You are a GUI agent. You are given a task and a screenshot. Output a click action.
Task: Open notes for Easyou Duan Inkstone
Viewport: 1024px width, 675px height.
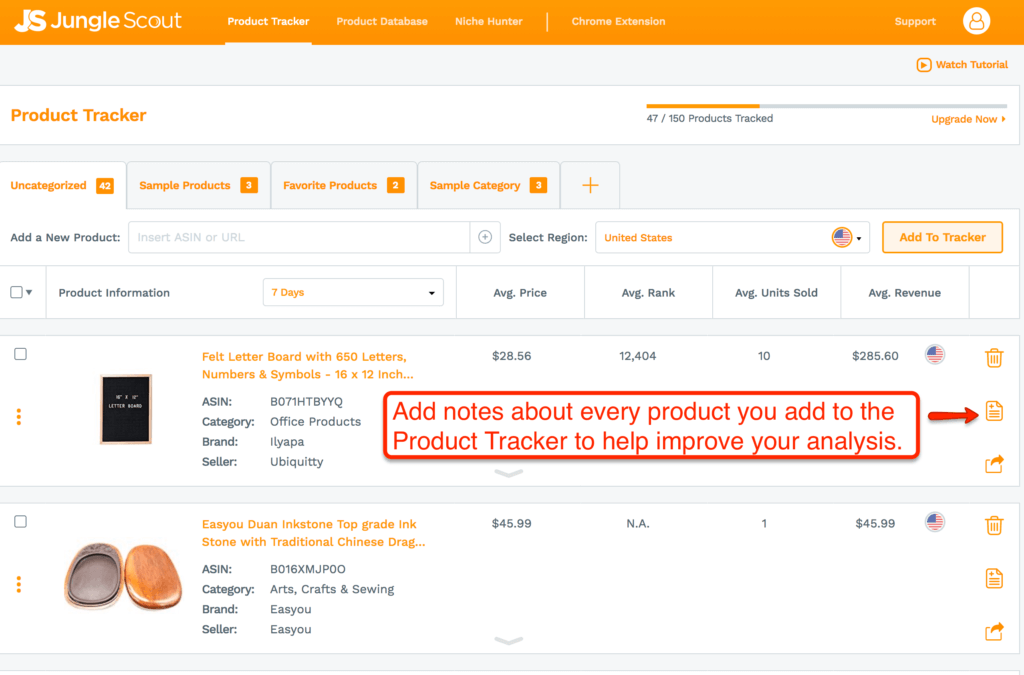[x=994, y=578]
